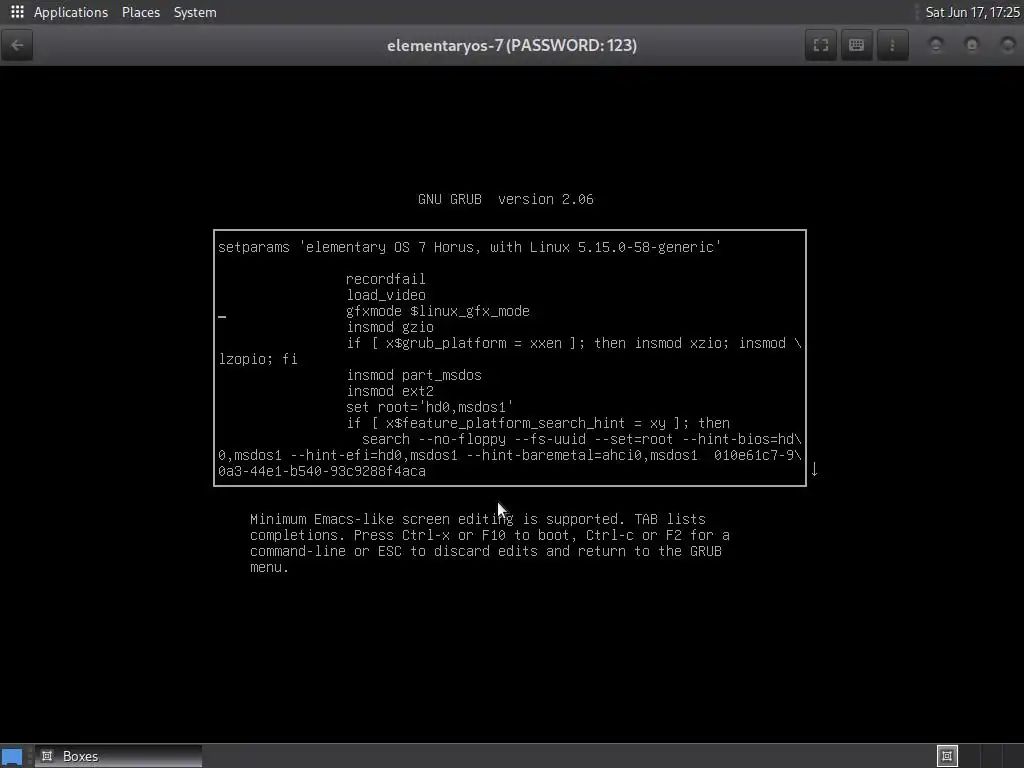Click the feature_platform_search_hint line
Viewport: 1024px width, 768px height.
pos(537,423)
